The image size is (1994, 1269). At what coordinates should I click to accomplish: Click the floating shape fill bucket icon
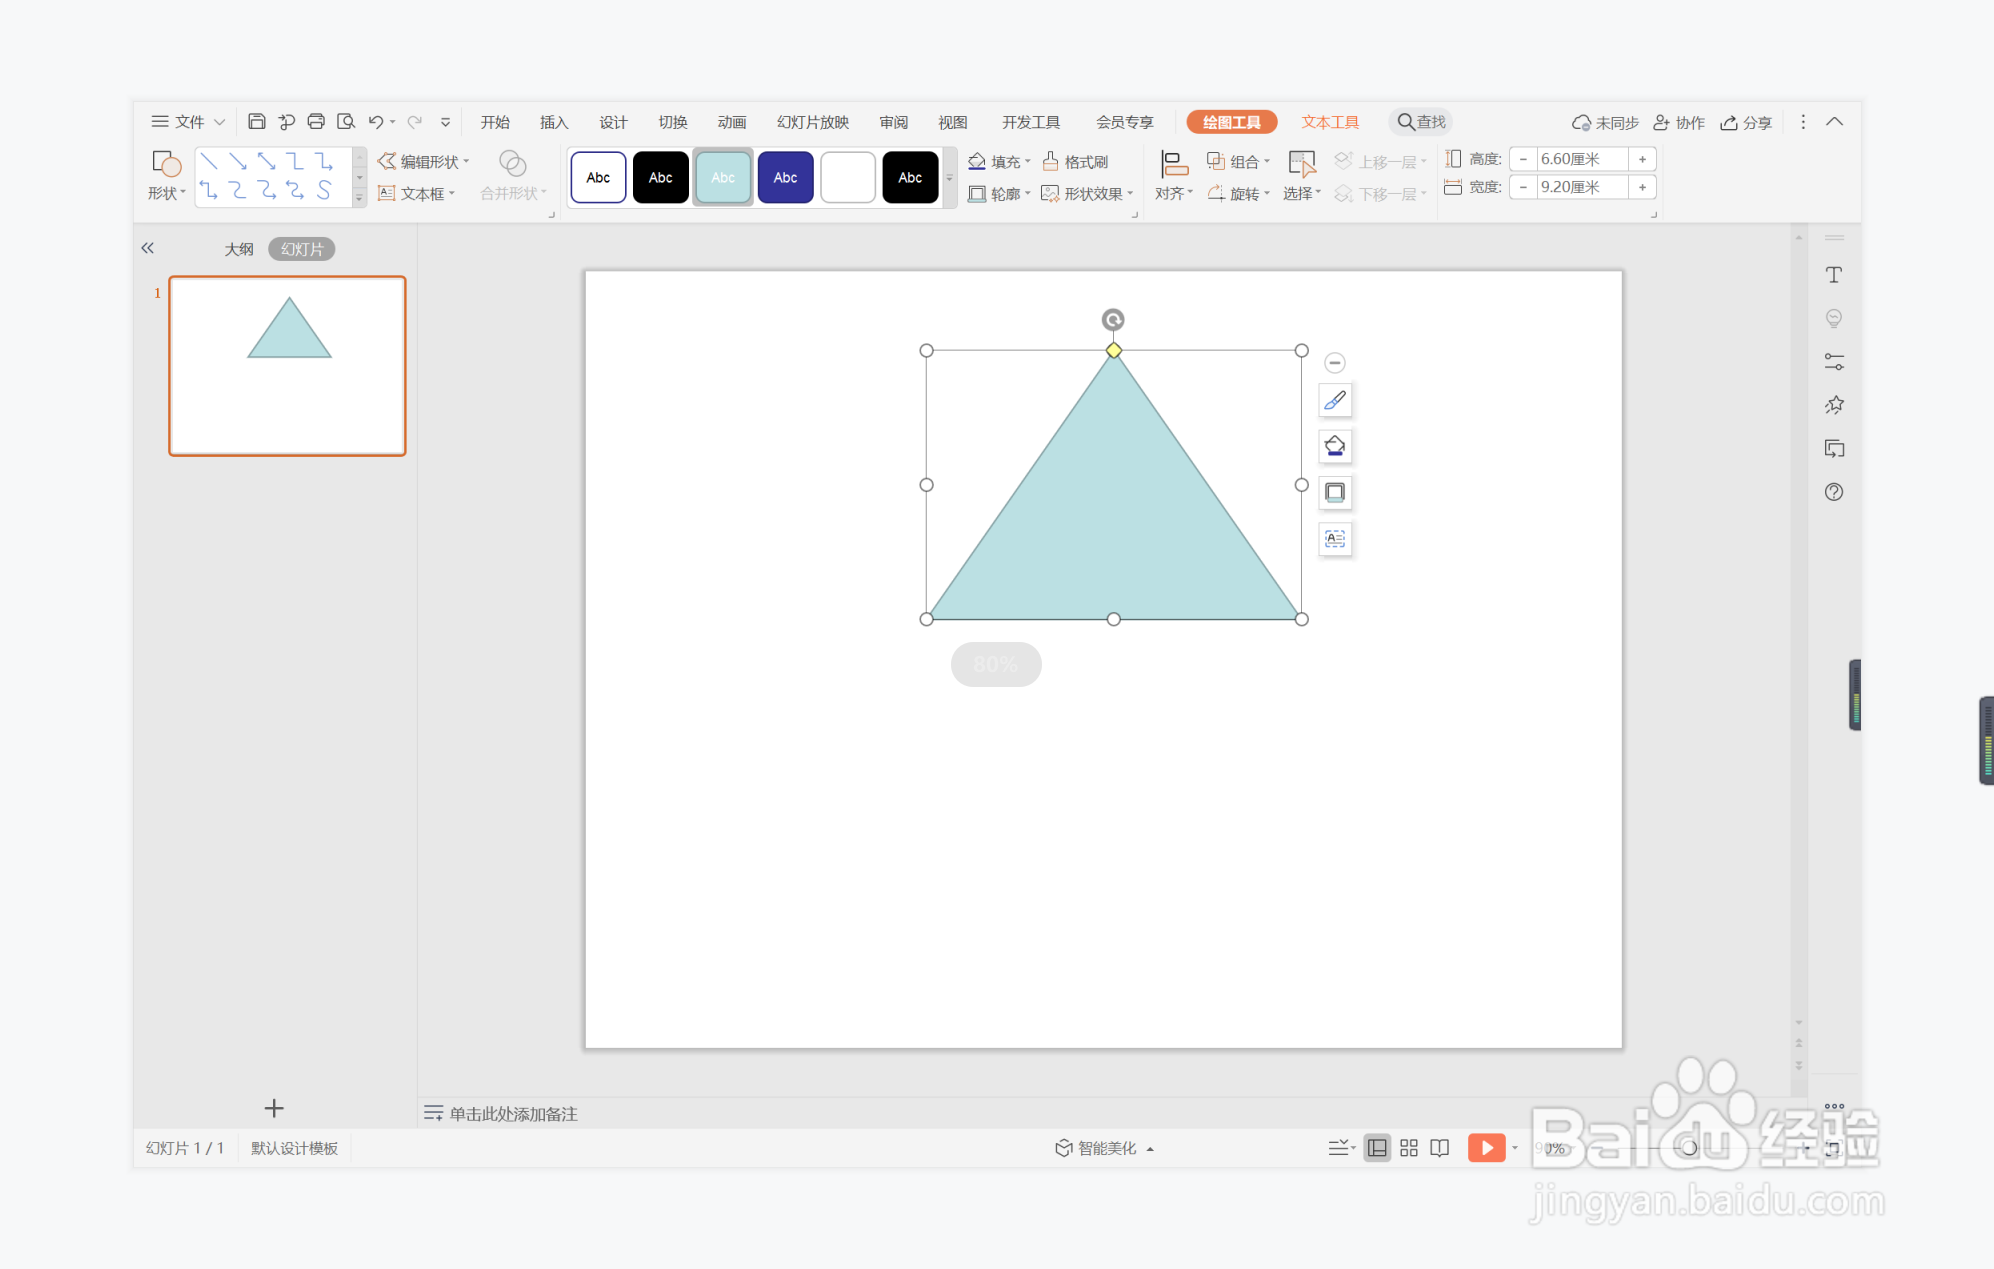[1335, 446]
